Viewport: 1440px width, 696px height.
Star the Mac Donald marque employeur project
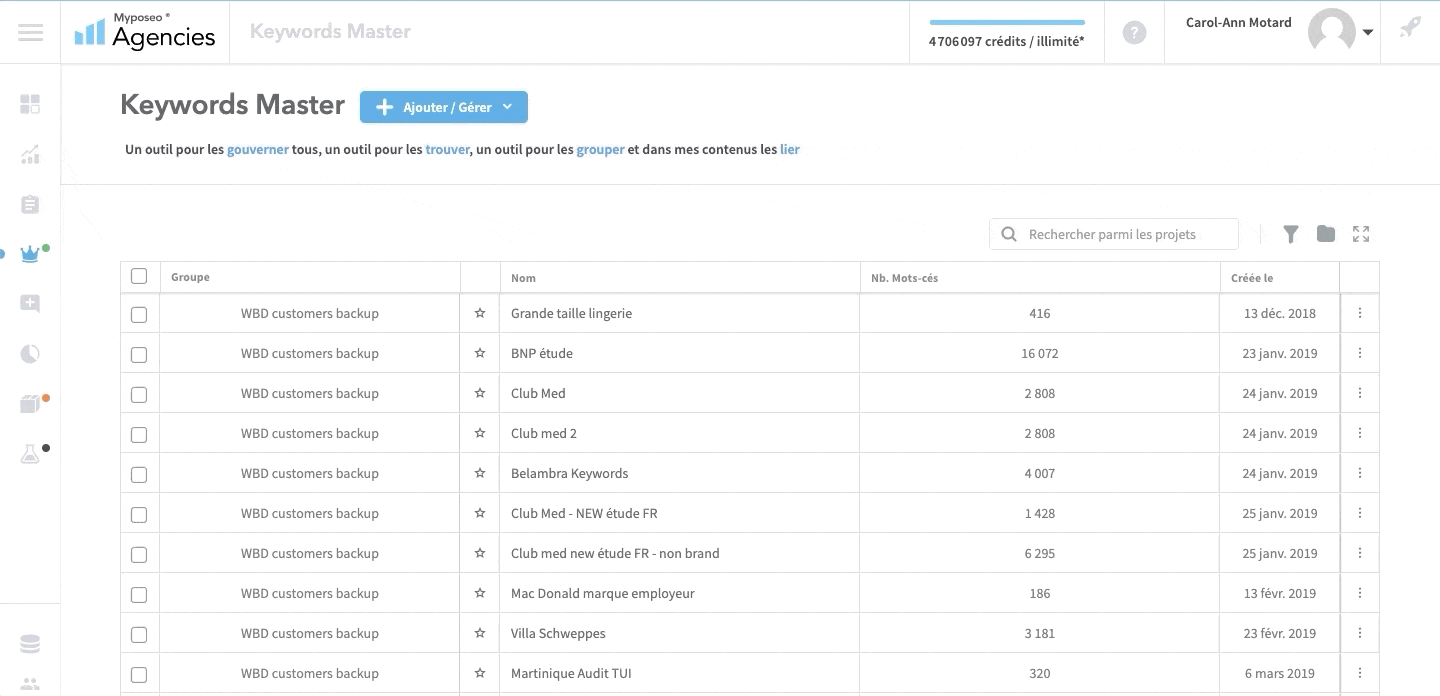(x=480, y=593)
